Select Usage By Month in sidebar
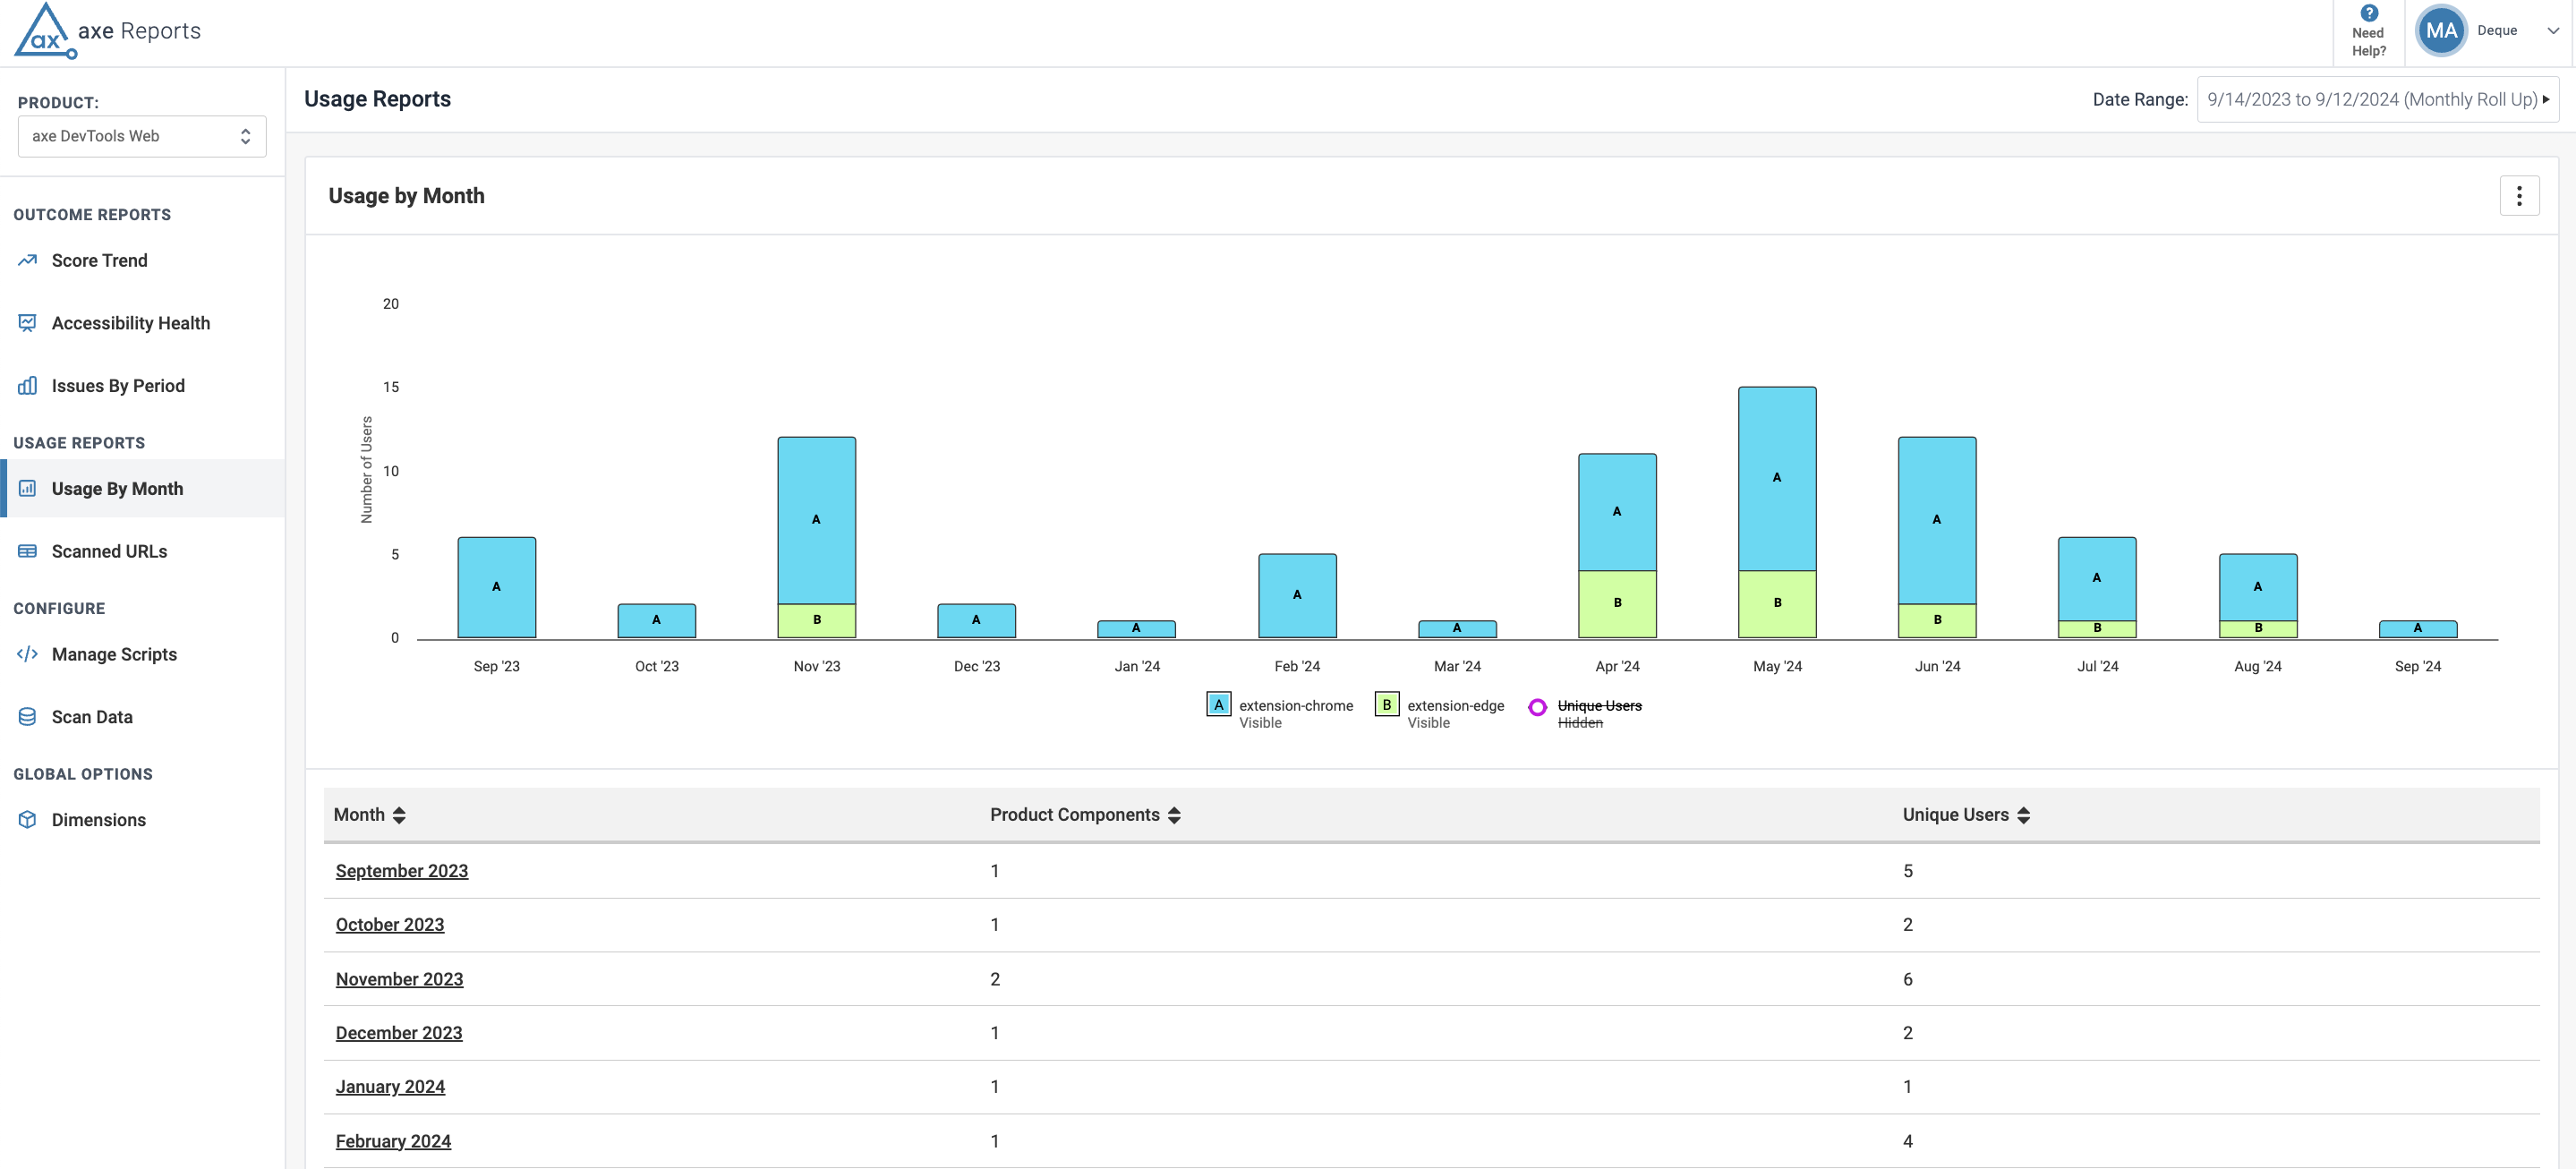The height and width of the screenshot is (1169, 2576). click(117, 489)
